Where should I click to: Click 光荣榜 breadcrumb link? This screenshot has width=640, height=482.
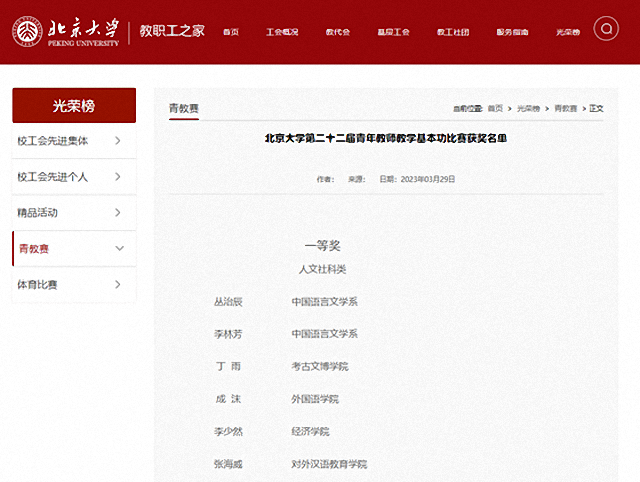tap(528, 107)
